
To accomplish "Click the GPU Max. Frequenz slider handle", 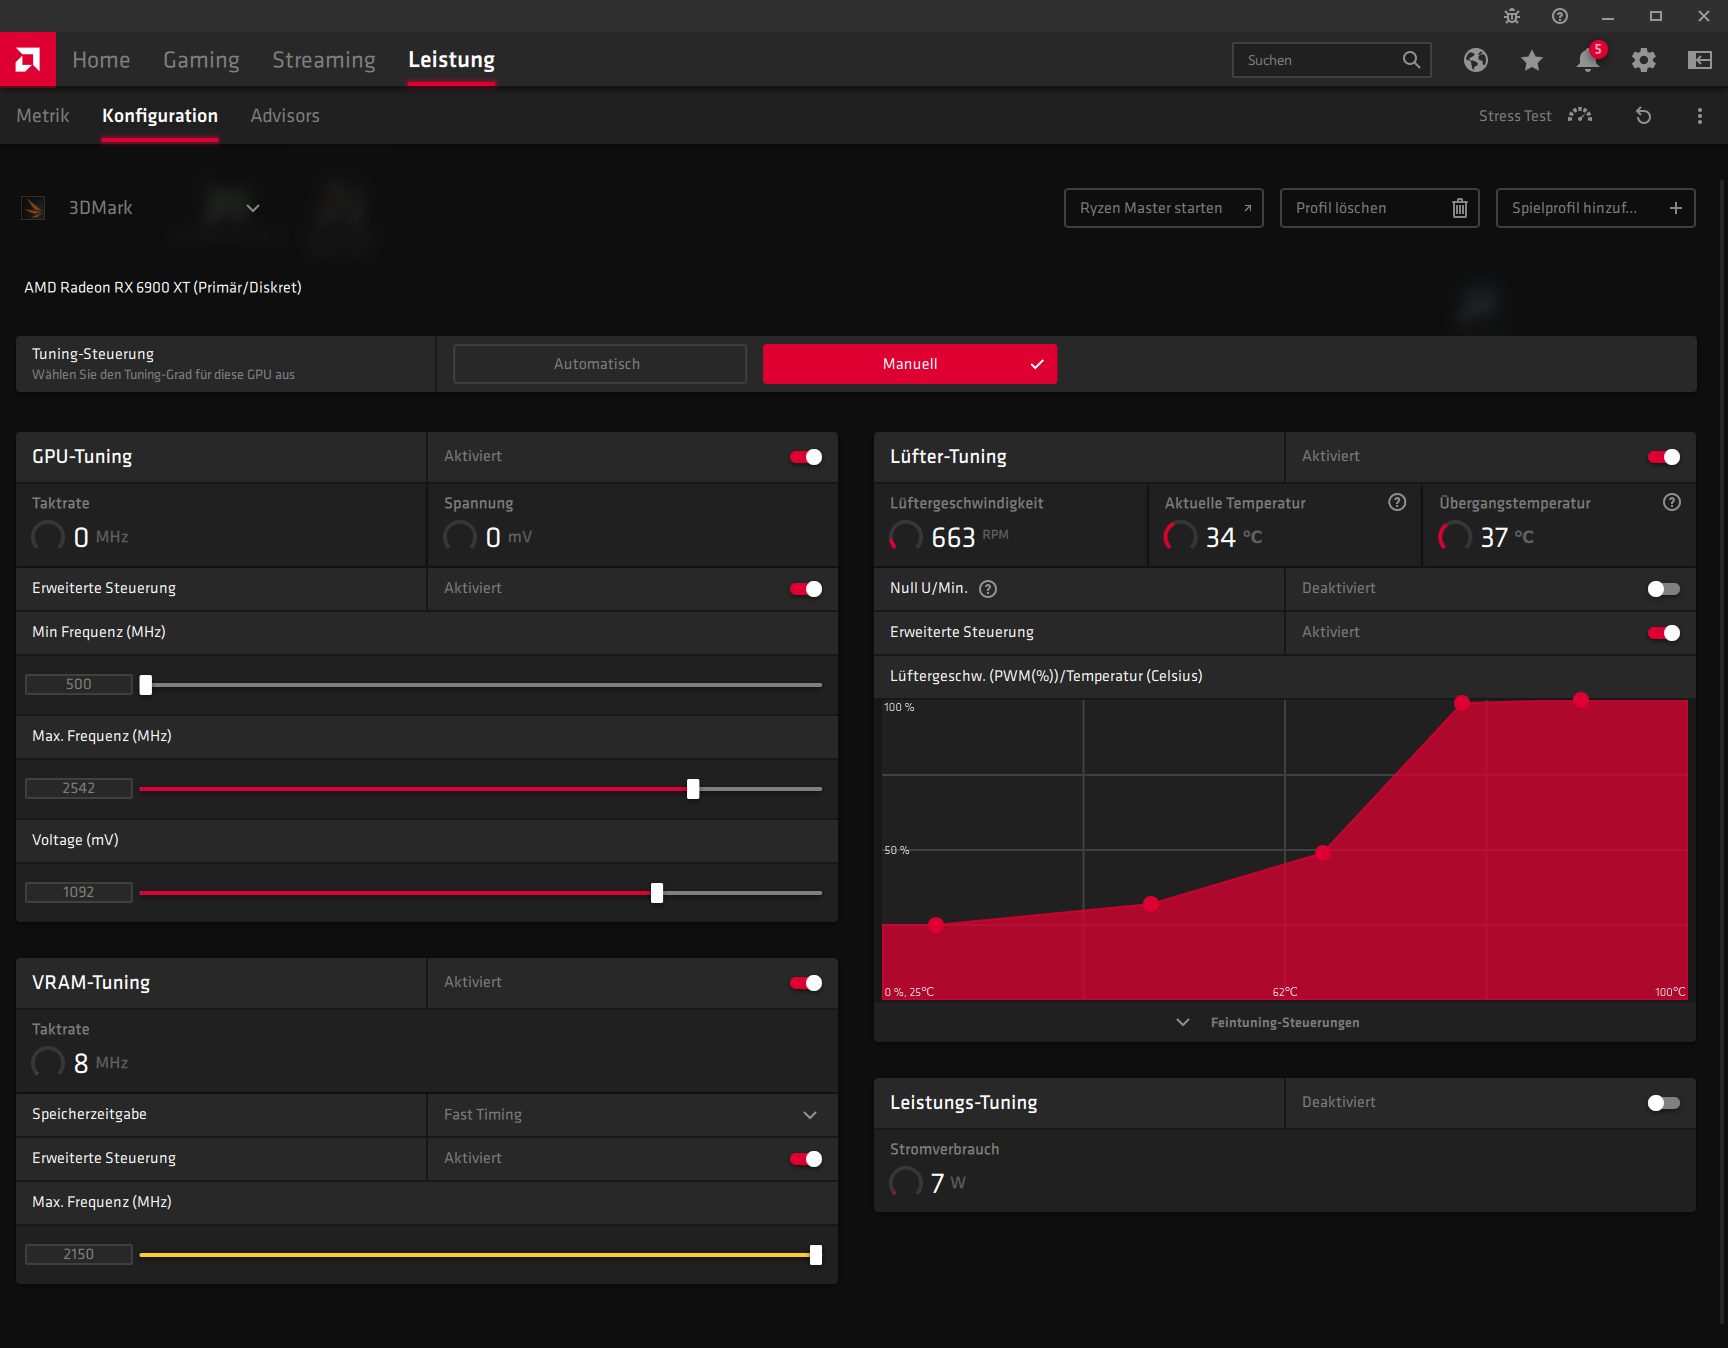I will click(693, 789).
